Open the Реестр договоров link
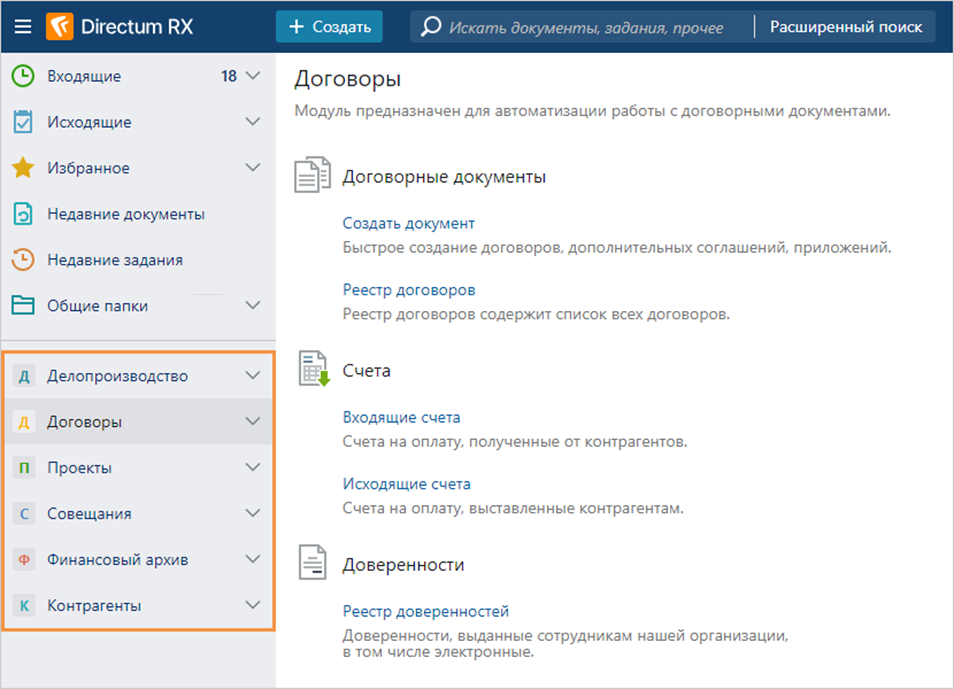The height and width of the screenshot is (689, 954). tap(409, 290)
